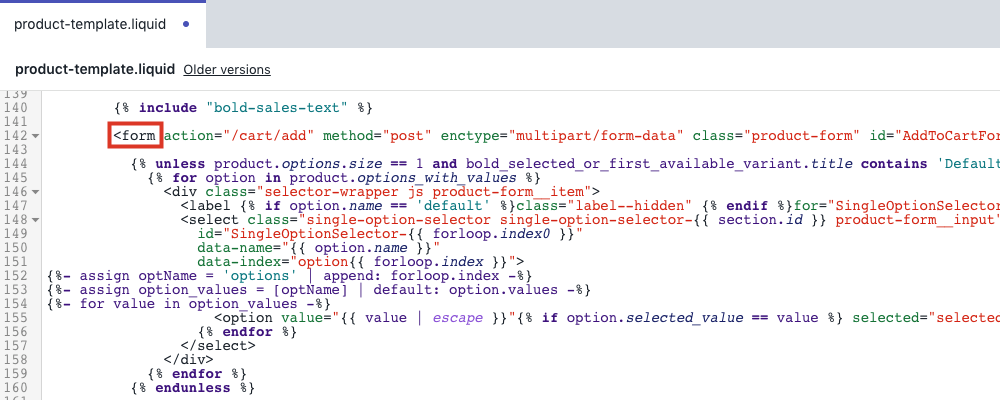Click the for option in product.options_with_values line

tap(344, 178)
